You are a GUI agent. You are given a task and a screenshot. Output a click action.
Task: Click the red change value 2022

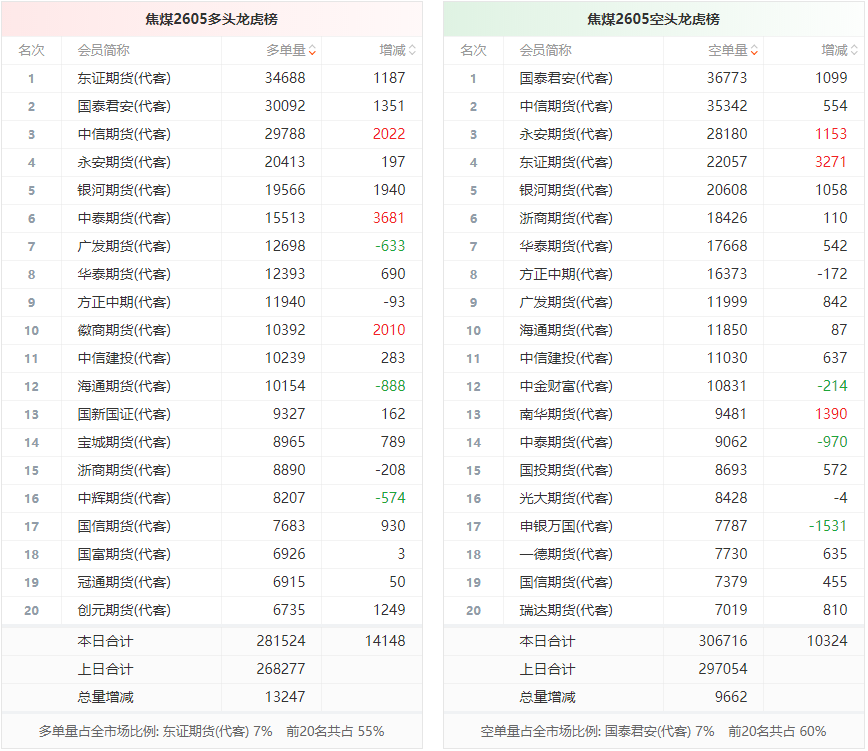coord(389,134)
